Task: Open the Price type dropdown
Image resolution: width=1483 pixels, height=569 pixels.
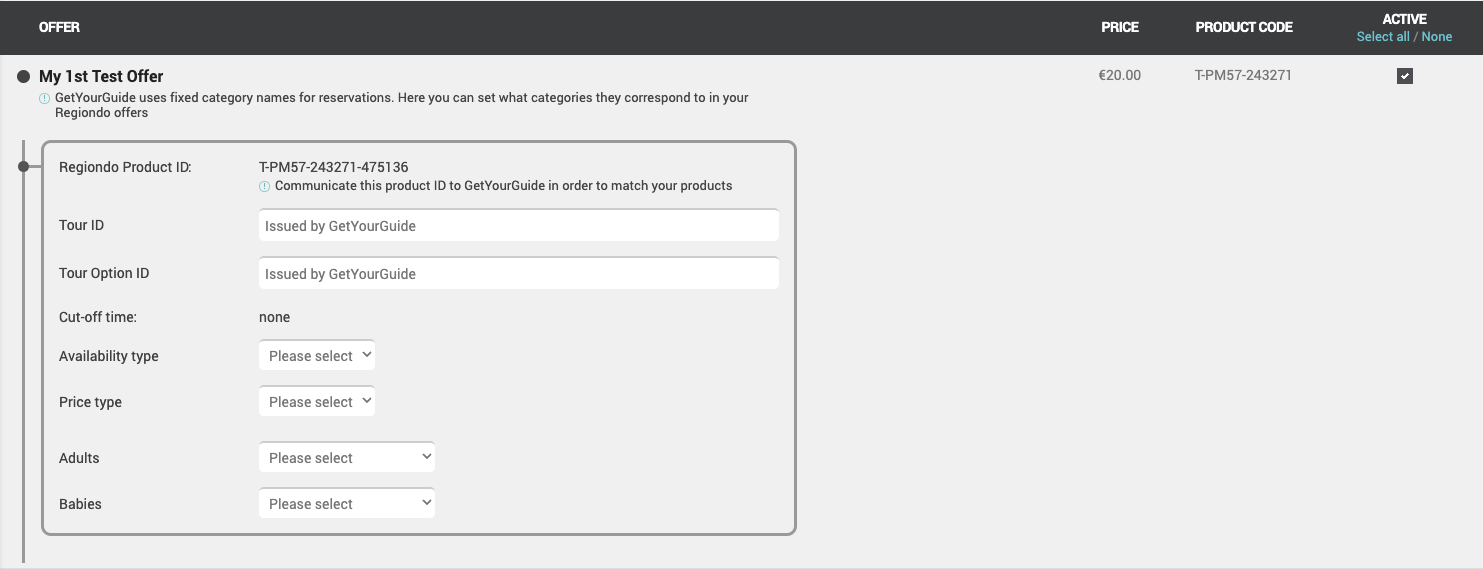Action: point(317,401)
